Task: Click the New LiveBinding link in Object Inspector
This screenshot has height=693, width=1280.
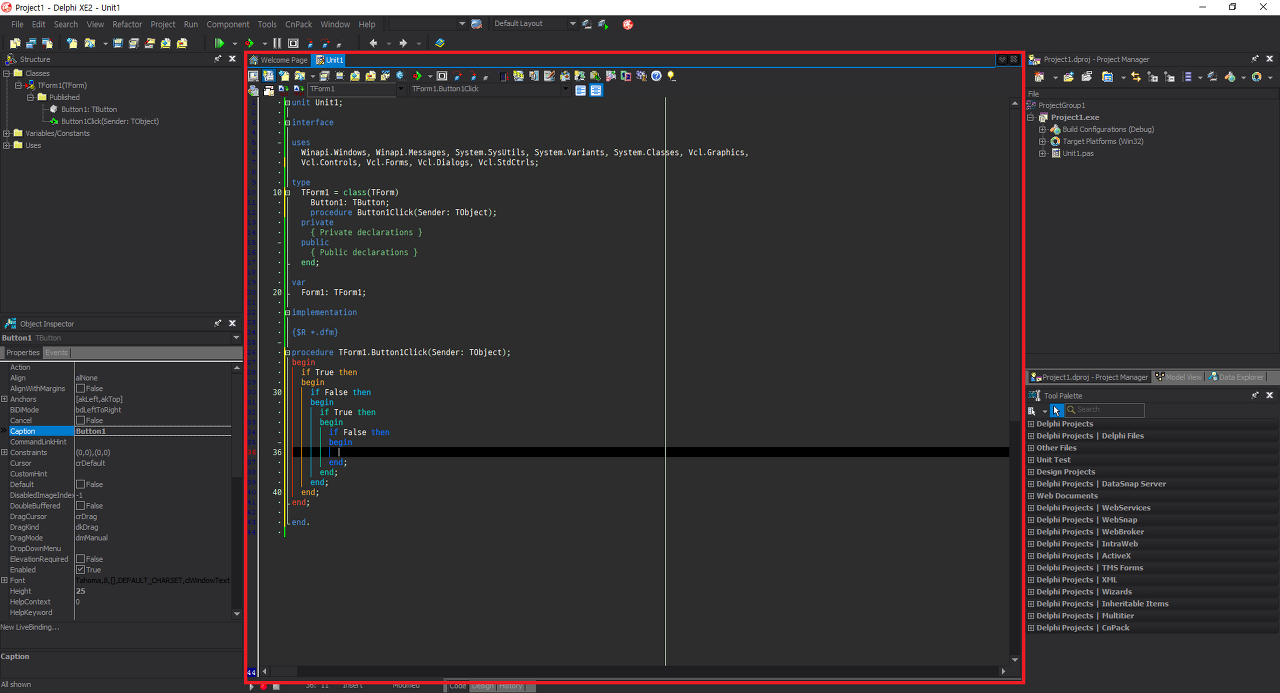Action: [x=28, y=626]
